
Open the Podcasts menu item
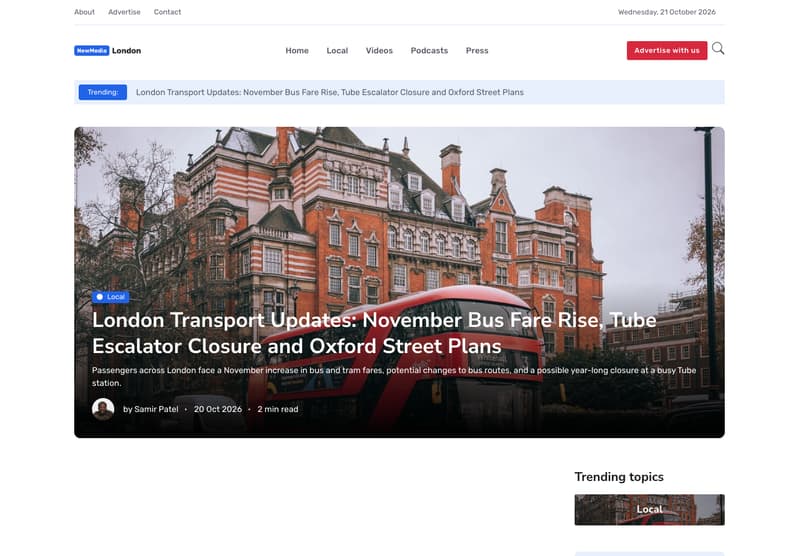coord(429,50)
